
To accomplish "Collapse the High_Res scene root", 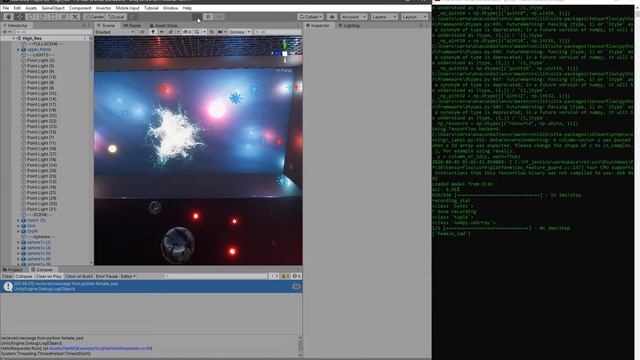I will 14,38.
